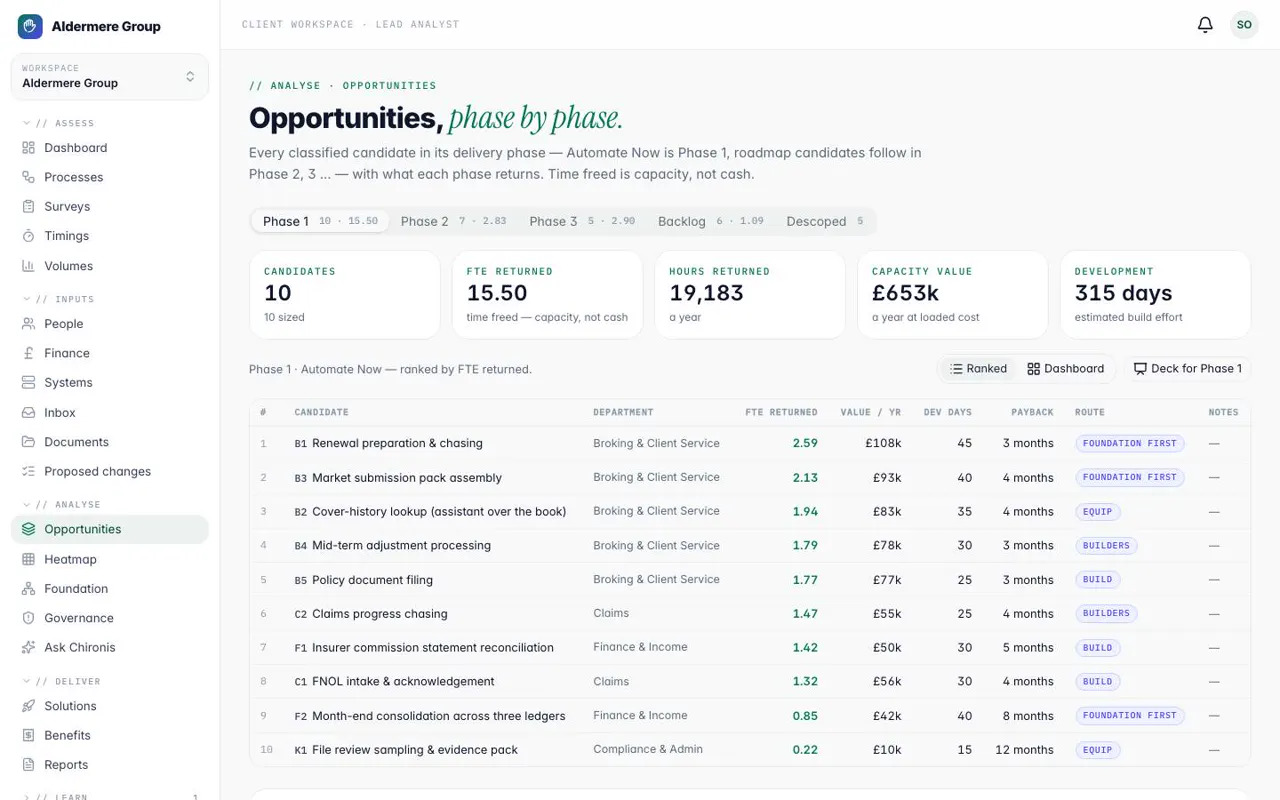The width and height of the screenshot is (1280, 800).
Task: Click FOUNDATION FIRST badge on Renewal preparation row
Action: click(x=1130, y=443)
